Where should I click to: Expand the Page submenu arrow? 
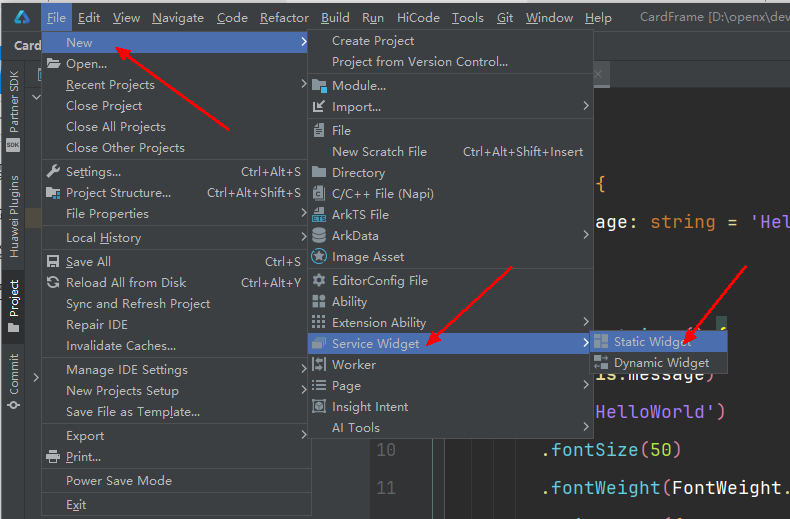(x=585, y=384)
